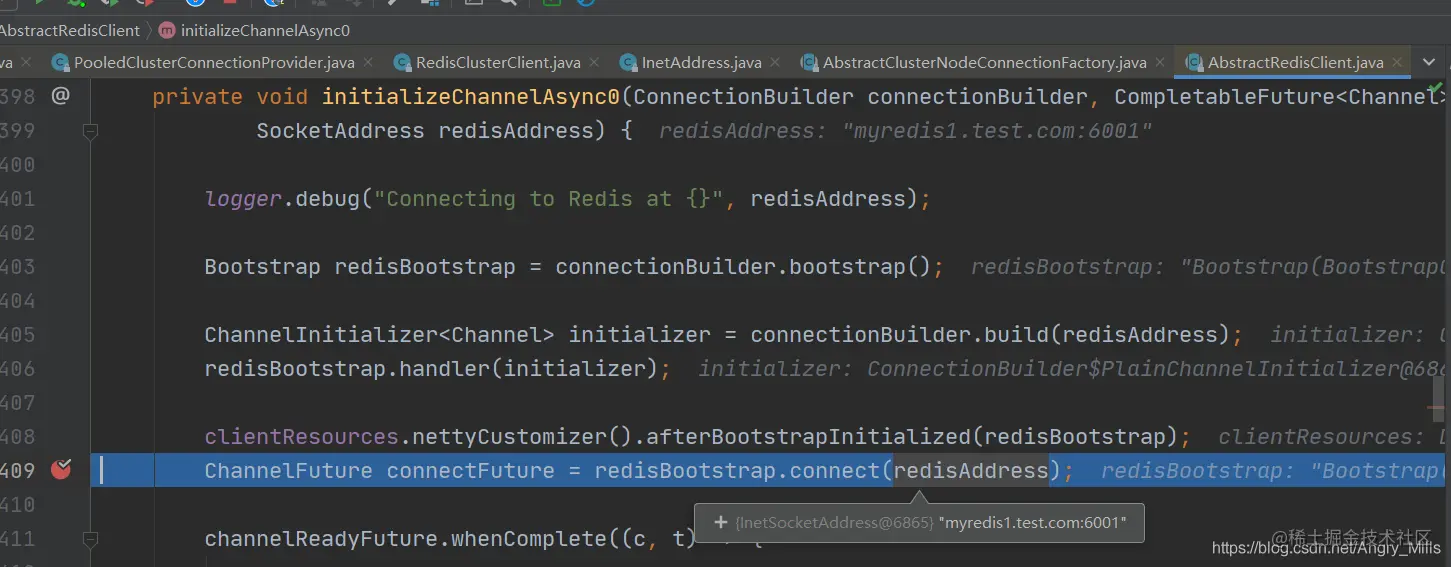Viewport: 1451px width, 567px height.
Task: Click line number 405 in the gutter
Action: [x=18, y=335]
